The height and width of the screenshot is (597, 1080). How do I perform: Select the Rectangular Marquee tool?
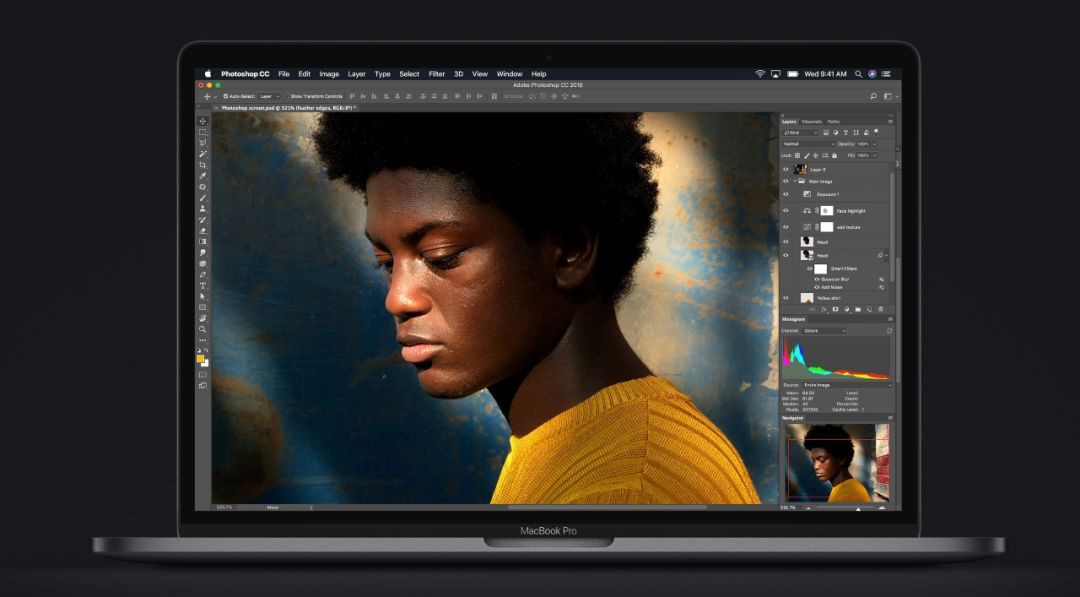click(202, 132)
